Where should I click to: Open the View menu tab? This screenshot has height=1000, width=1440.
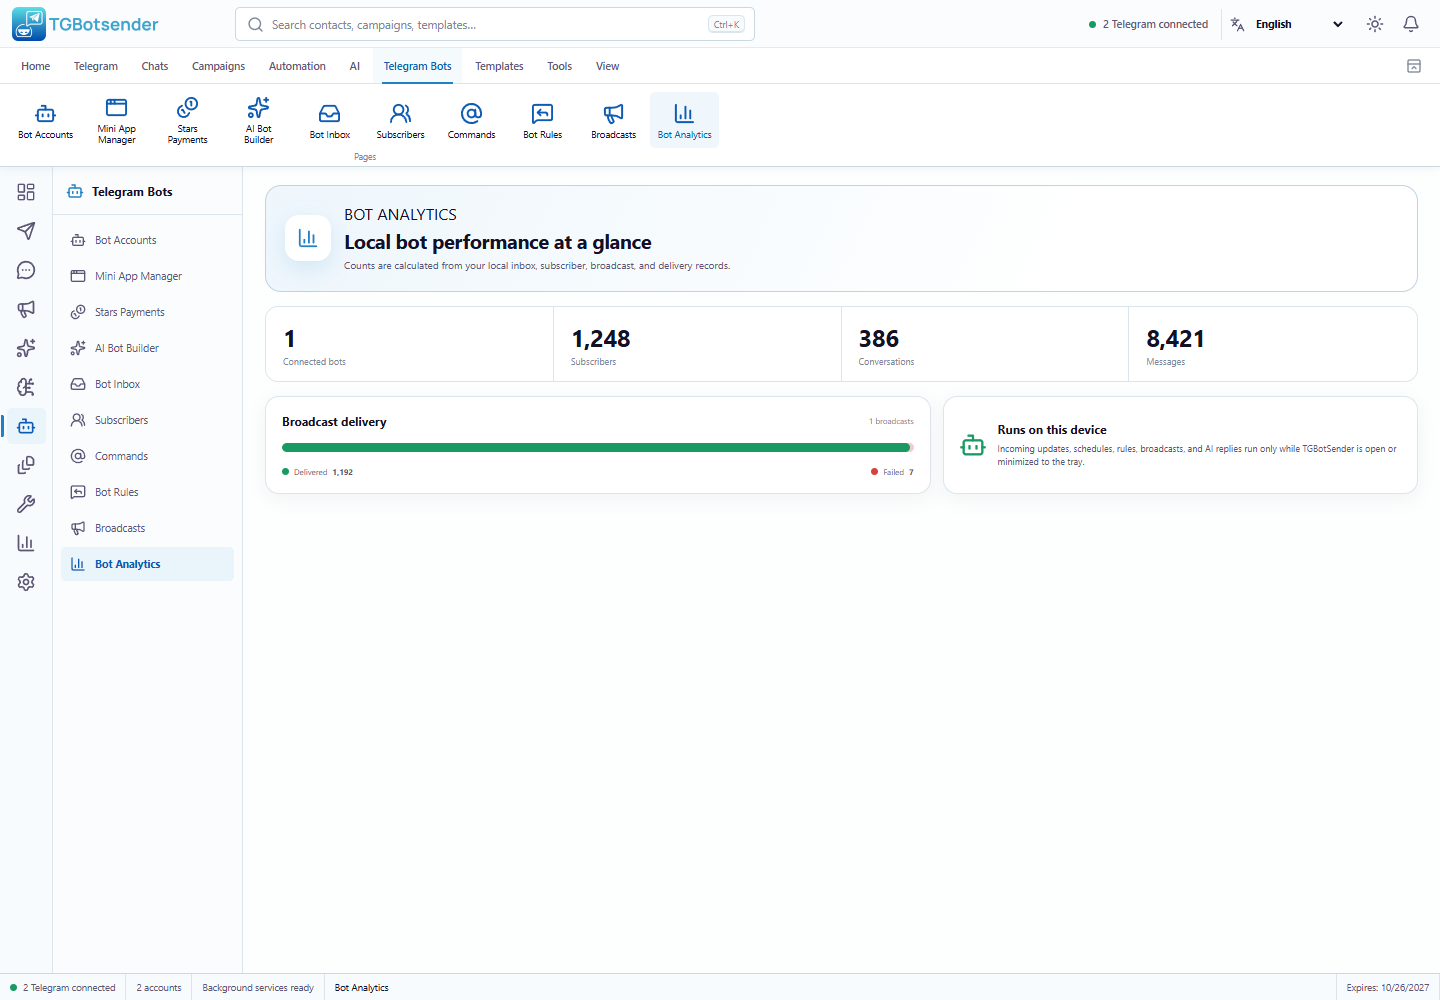tap(607, 66)
